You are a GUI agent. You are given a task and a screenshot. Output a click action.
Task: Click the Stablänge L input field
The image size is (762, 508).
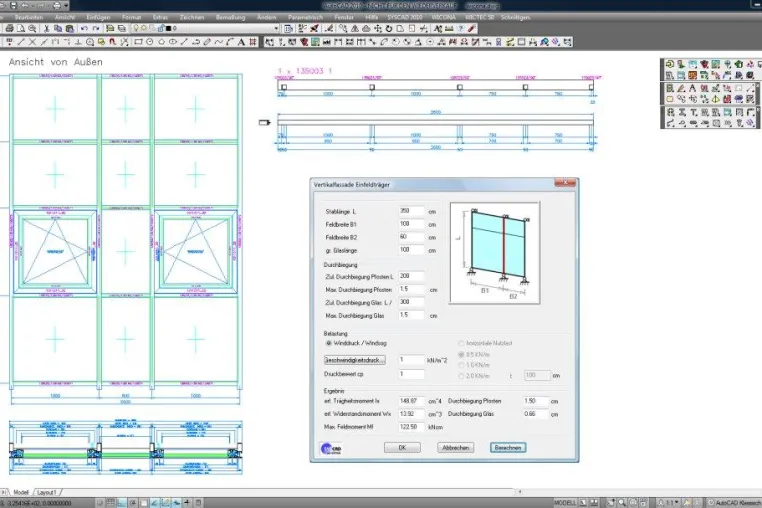tap(411, 211)
